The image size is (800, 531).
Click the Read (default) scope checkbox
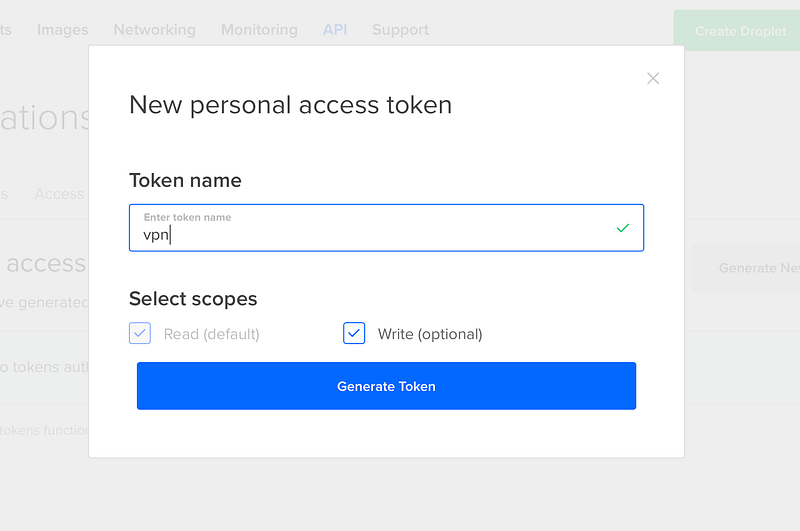[x=140, y=333]
